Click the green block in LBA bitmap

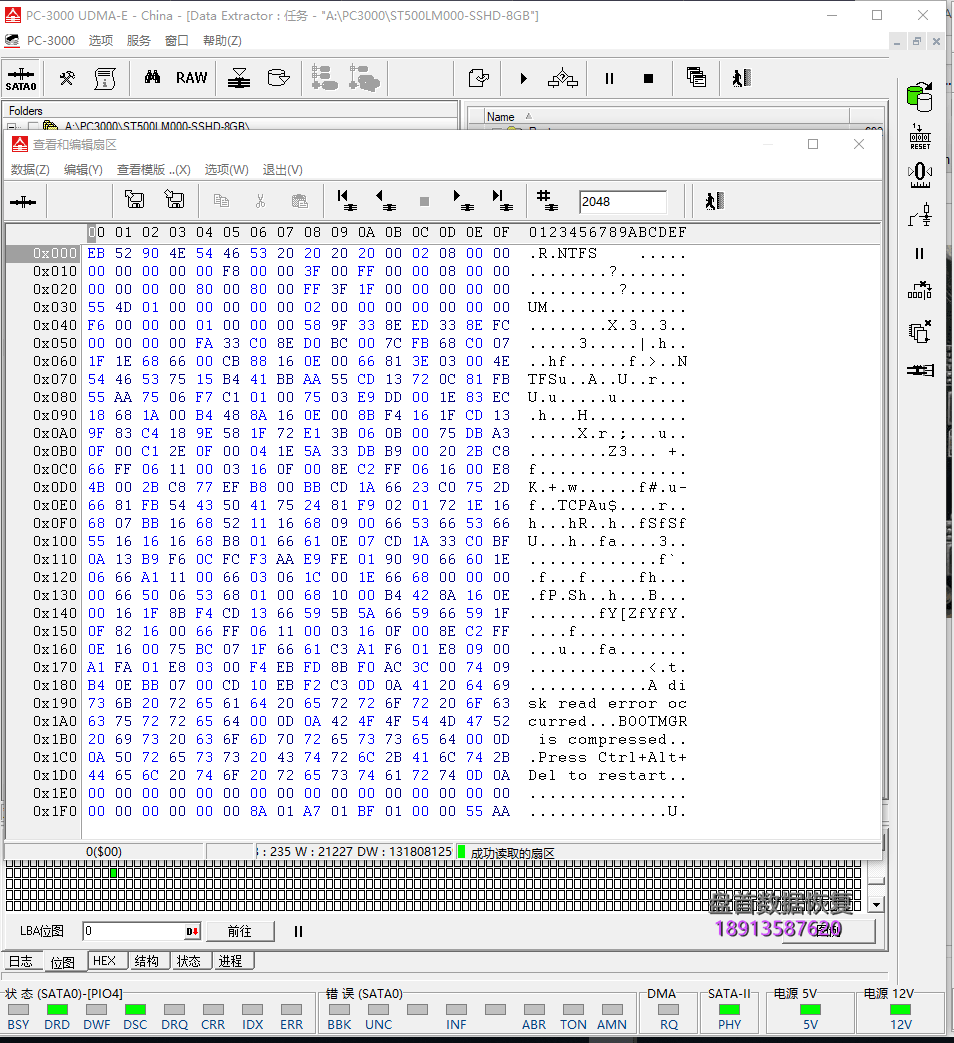coord(114,873)
